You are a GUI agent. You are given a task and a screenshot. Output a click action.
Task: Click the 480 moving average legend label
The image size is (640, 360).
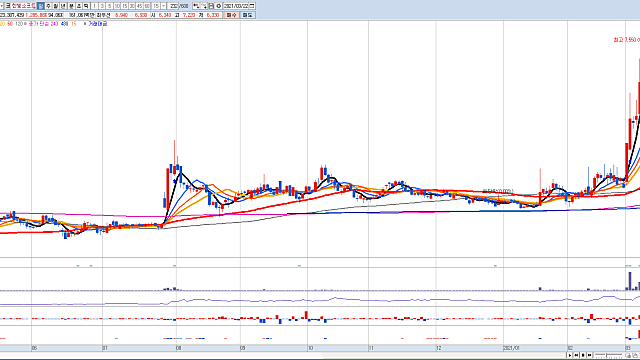(x=64, y=24)
